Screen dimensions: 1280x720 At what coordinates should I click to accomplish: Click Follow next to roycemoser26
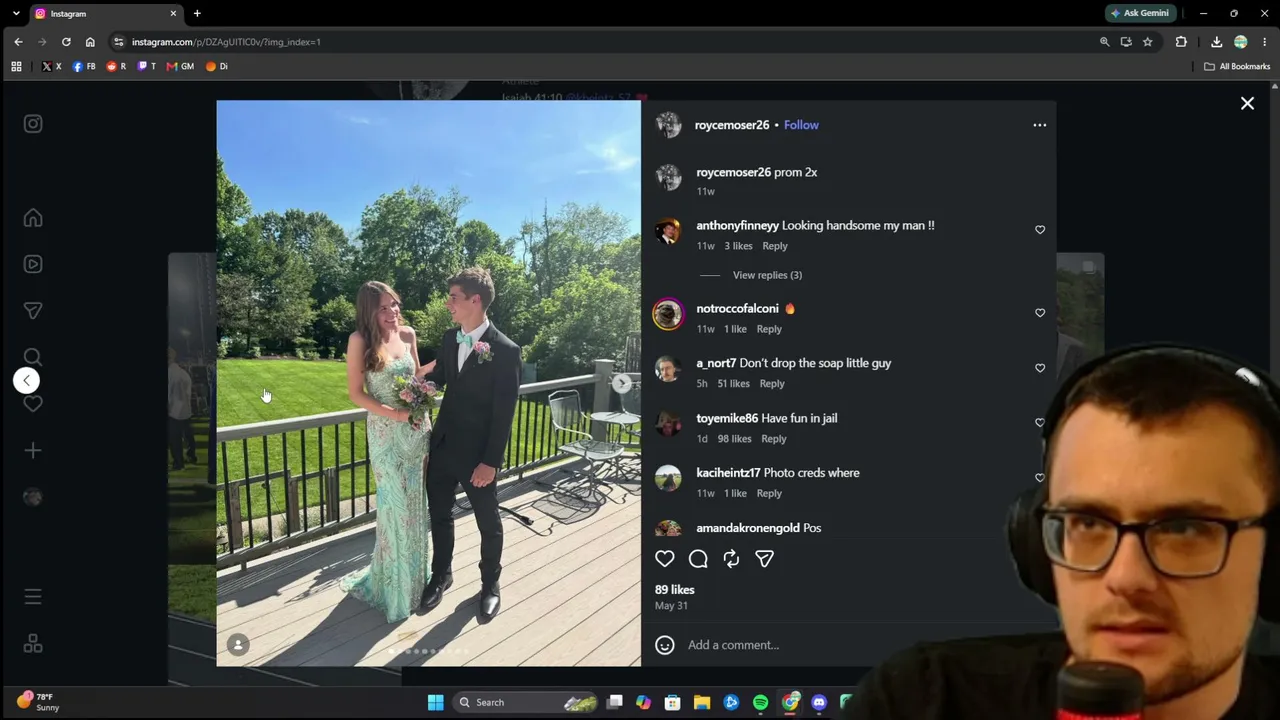(x=801, y=125)
